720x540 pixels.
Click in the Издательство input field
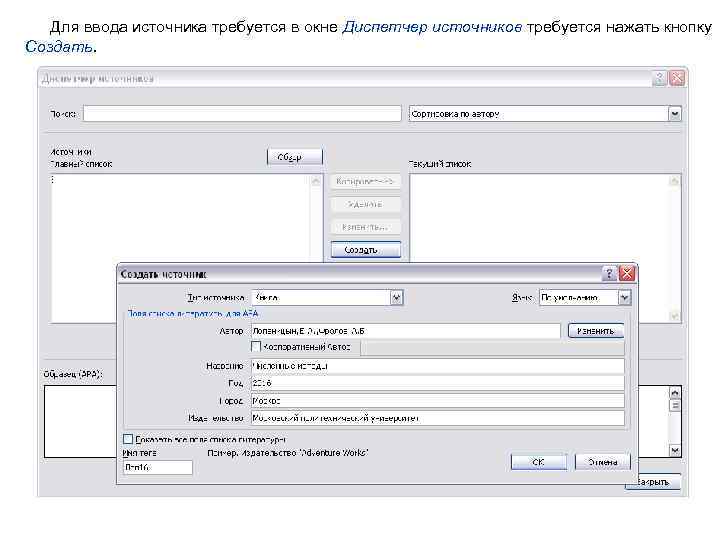coord(438,418)
